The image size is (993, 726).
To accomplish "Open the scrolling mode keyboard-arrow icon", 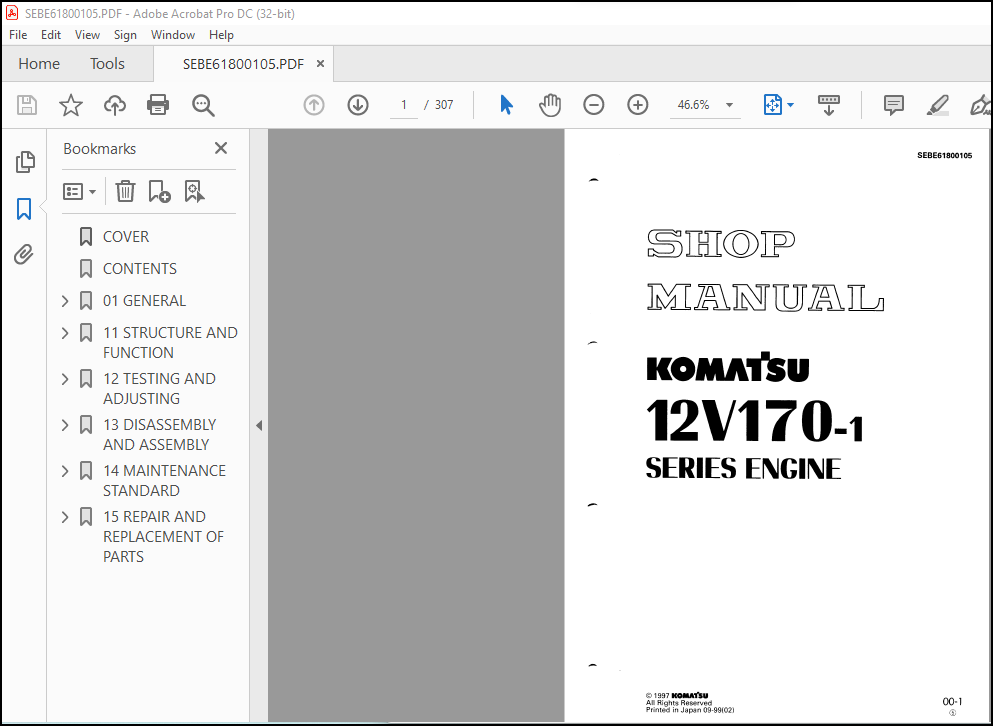I will tap(828, 105).
